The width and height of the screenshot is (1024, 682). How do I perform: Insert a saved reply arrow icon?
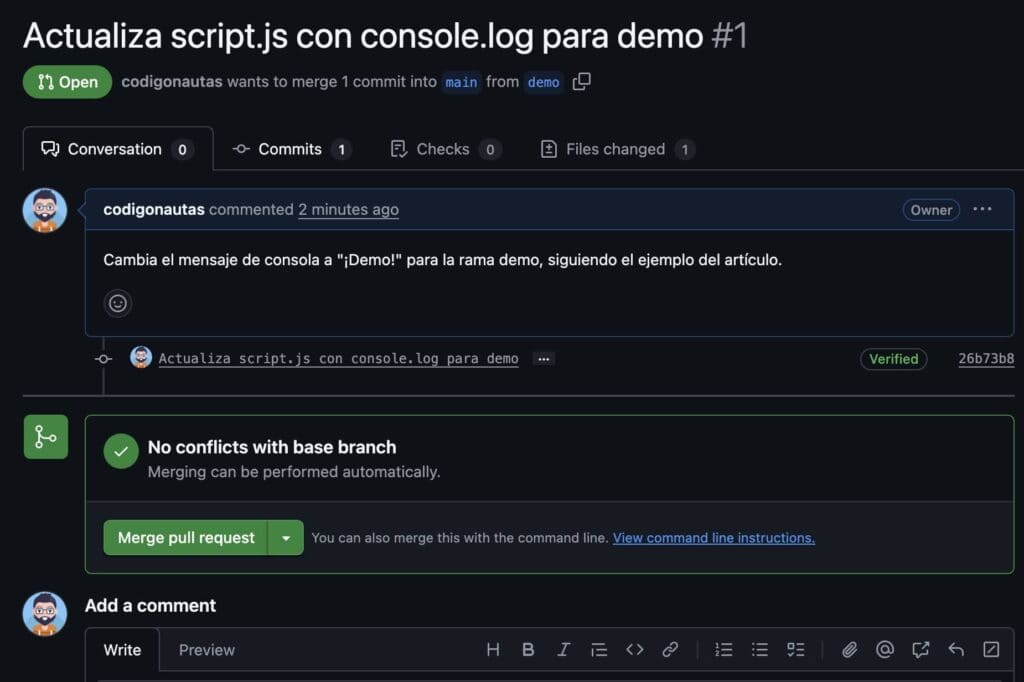coord(956,649)
